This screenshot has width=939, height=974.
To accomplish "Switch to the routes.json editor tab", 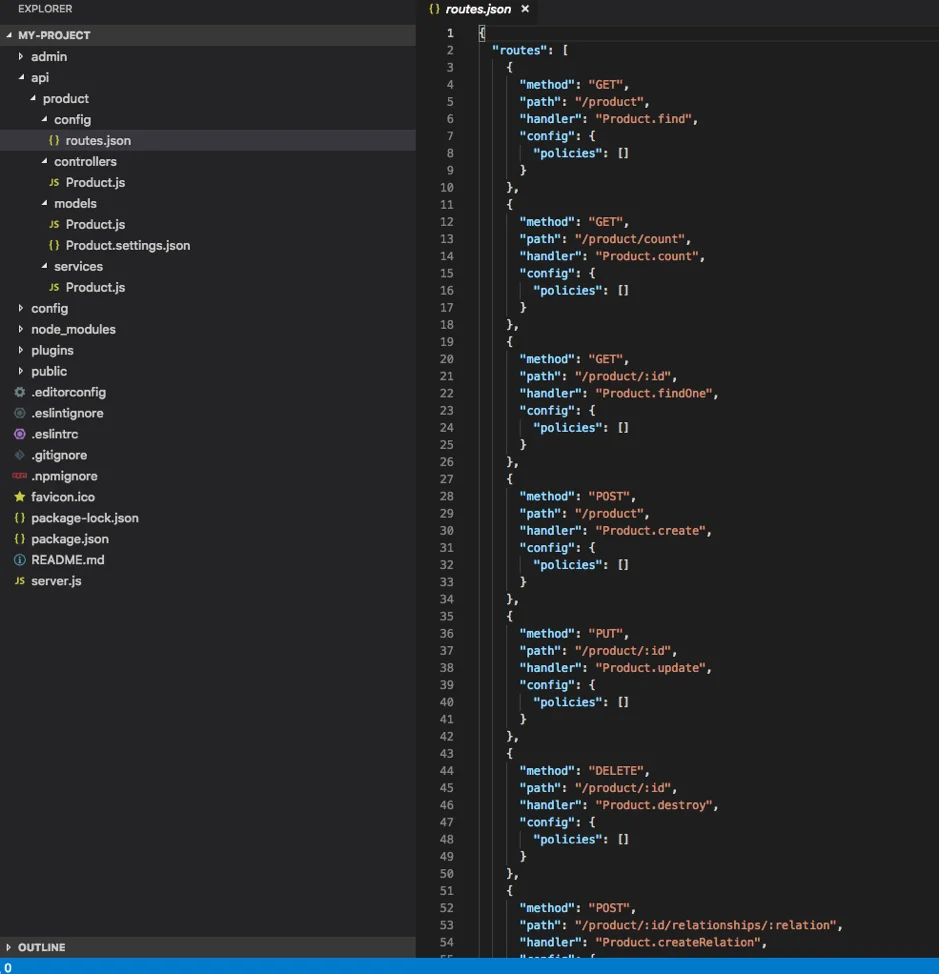I will (x=478, y=9).
